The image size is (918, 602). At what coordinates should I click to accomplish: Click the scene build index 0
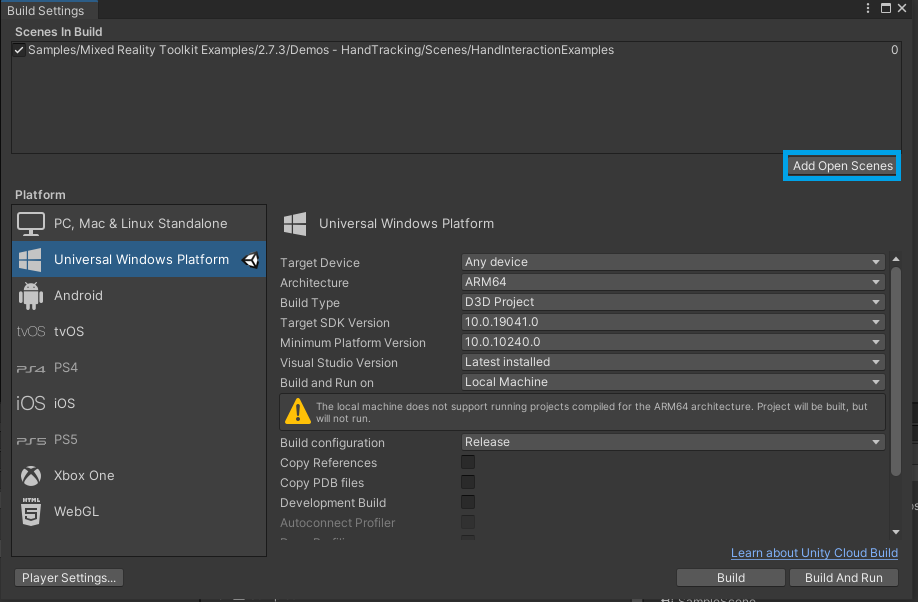[x=895, y=50]
